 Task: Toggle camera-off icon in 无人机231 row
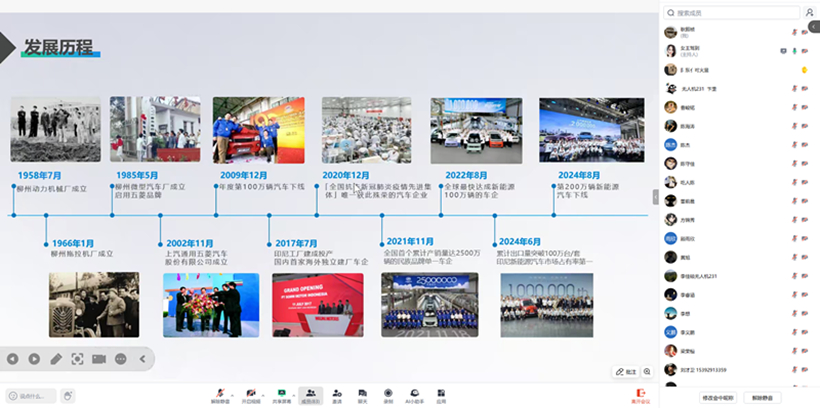coord(805,88)
